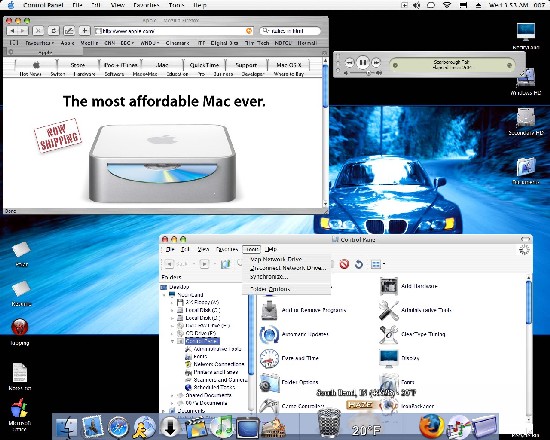Click the reload button in browser toolbar

pos(53,31)
